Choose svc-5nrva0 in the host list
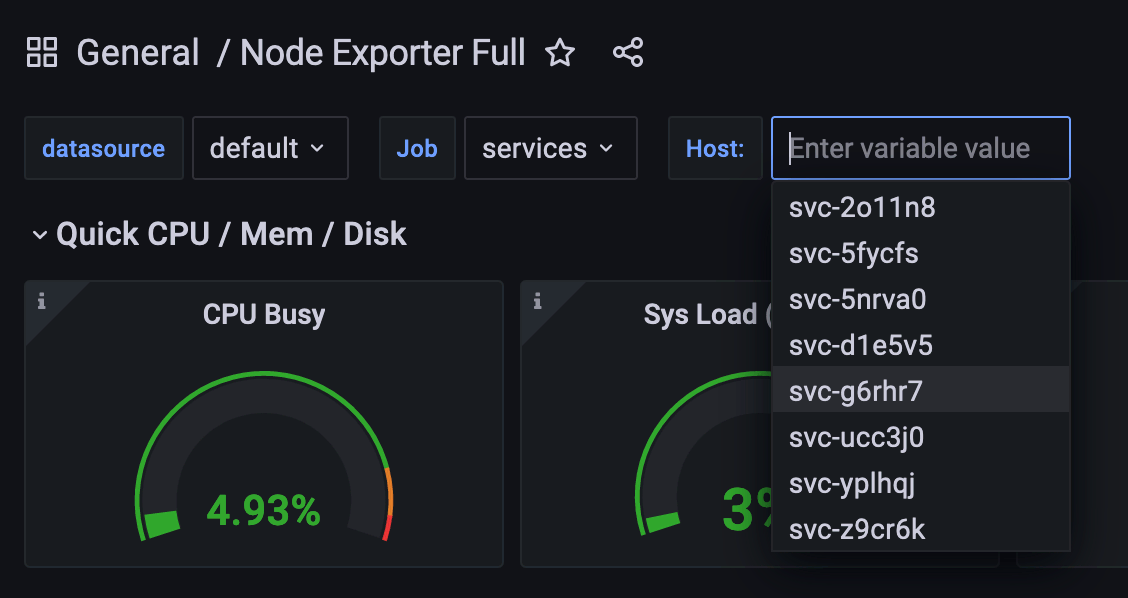The image size is (1128, 598). (857, 300)
